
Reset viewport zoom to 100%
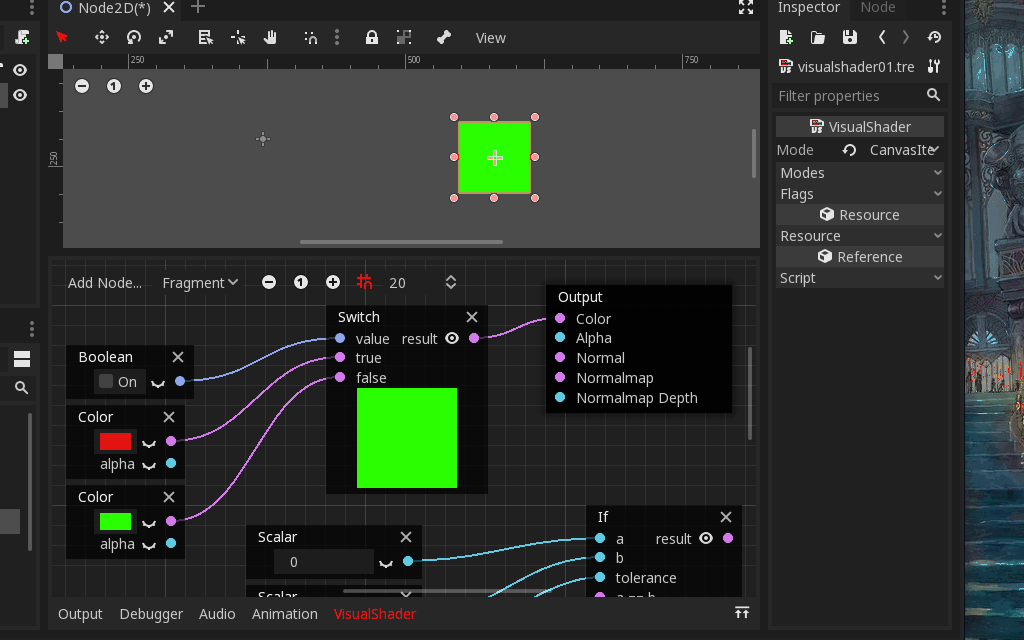coord(114,86)
